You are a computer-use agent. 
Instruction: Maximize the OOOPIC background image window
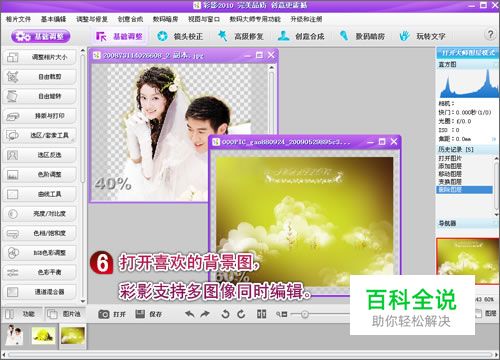382,142
